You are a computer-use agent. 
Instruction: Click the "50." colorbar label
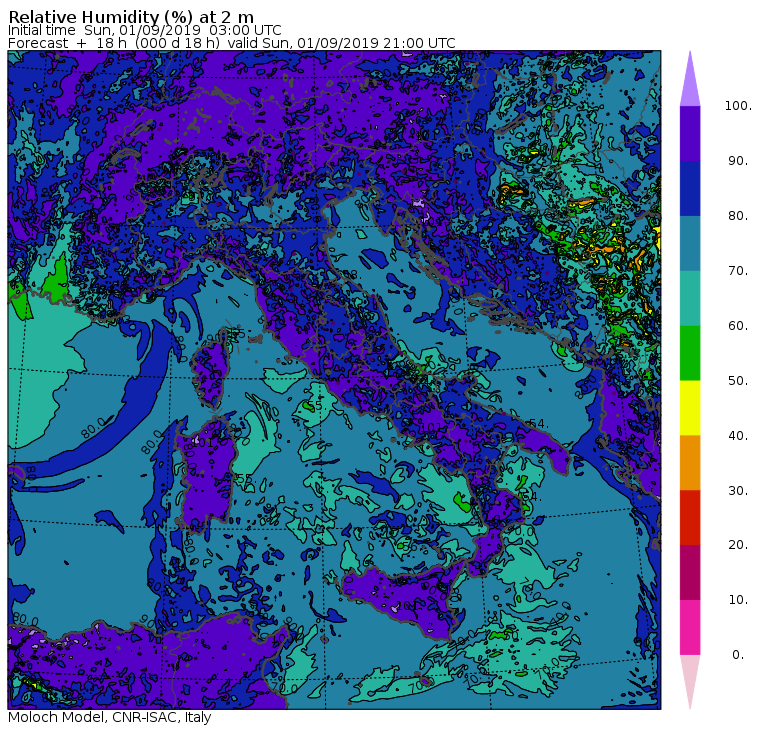pyautogui.click(x=738, y=381)
